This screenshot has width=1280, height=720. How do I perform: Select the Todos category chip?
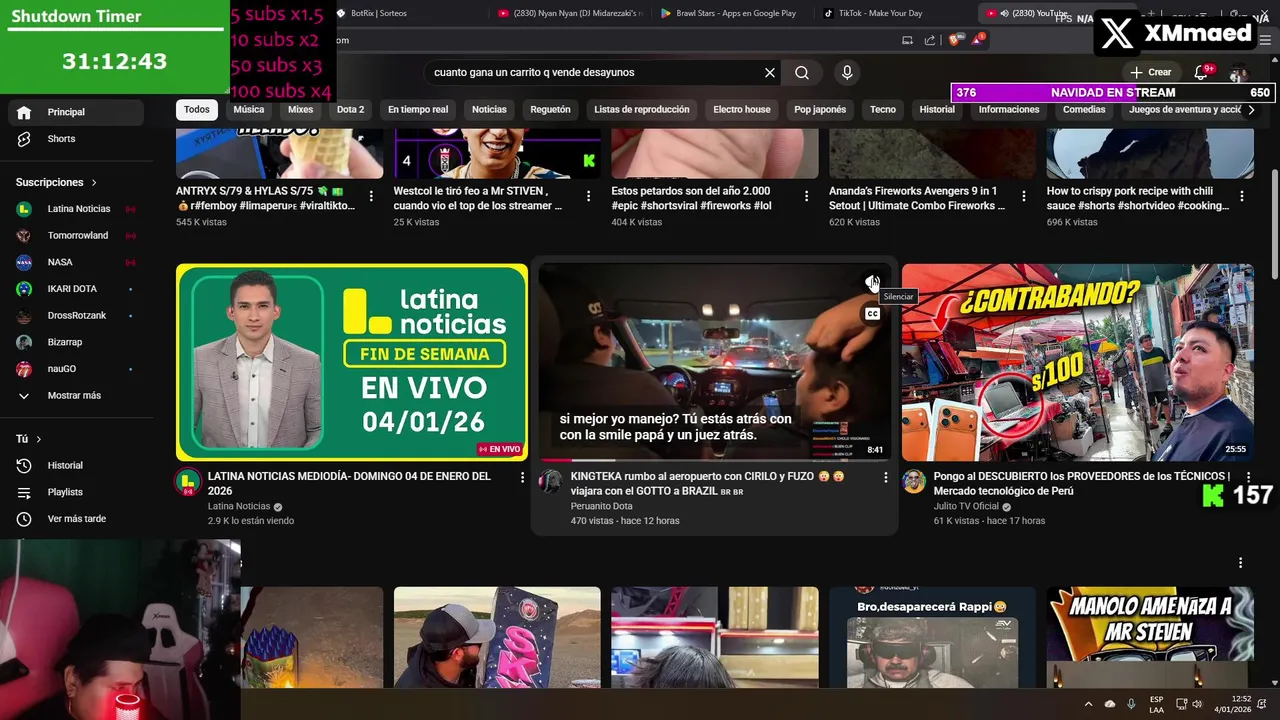(197, 110)
